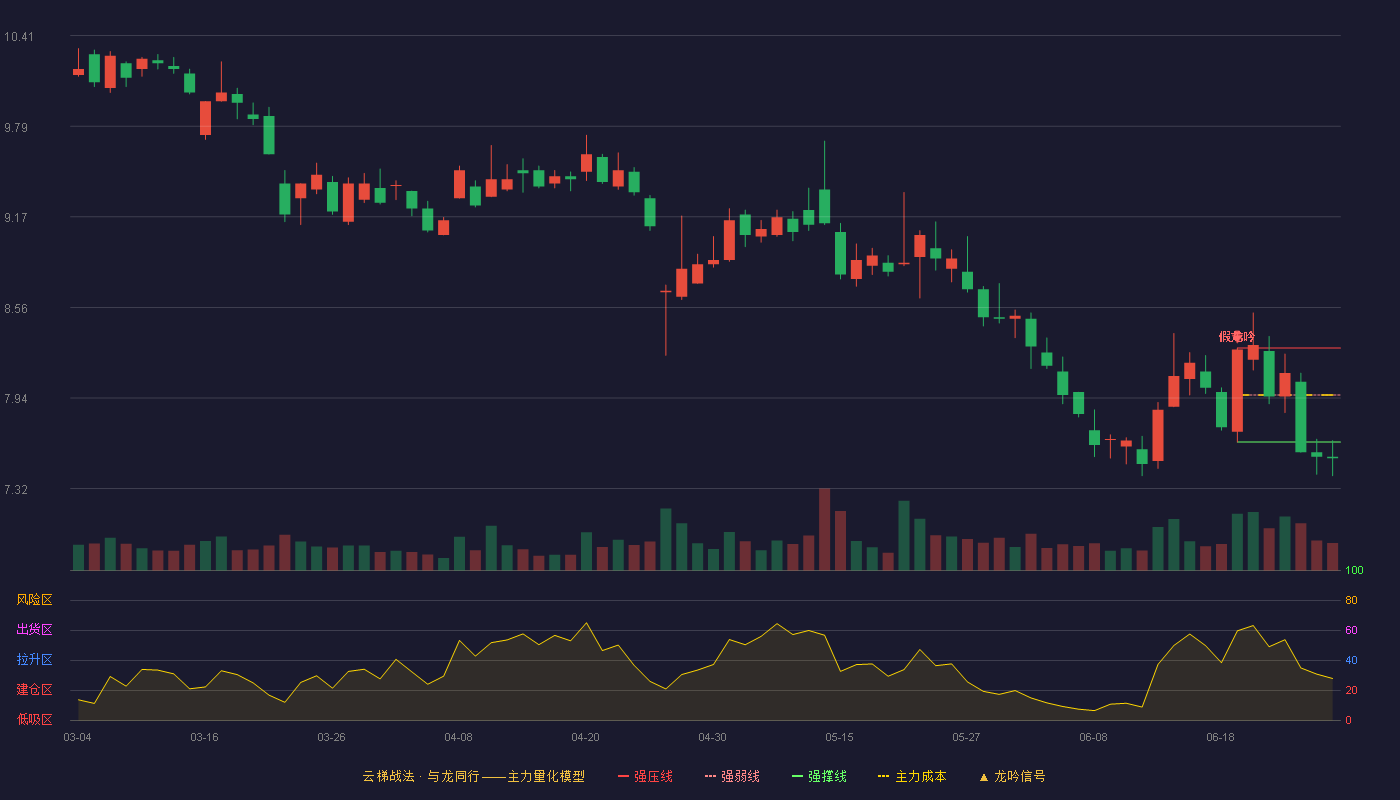Image resolution: width=1400 pixels, height=800 pixels.
Task: Toggle the 龙吟信号 legend entry
Action: point(1012,776)
